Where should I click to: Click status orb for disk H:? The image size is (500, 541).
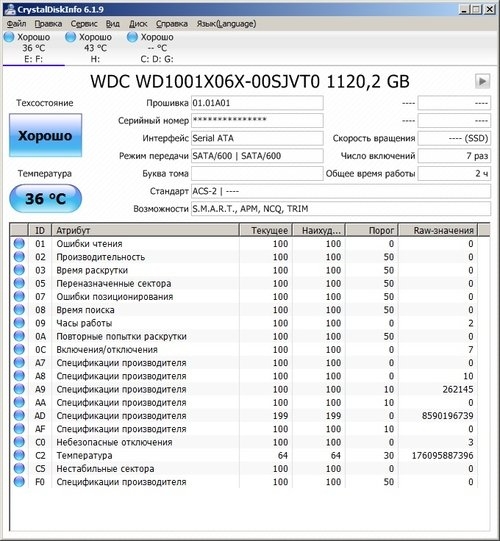[70, 37]
